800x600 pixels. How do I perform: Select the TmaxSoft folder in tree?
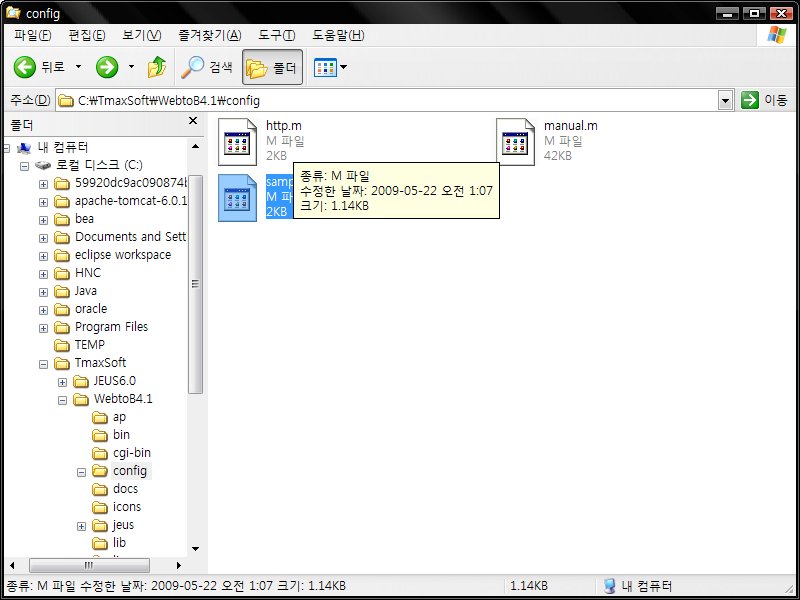[100, 363]
